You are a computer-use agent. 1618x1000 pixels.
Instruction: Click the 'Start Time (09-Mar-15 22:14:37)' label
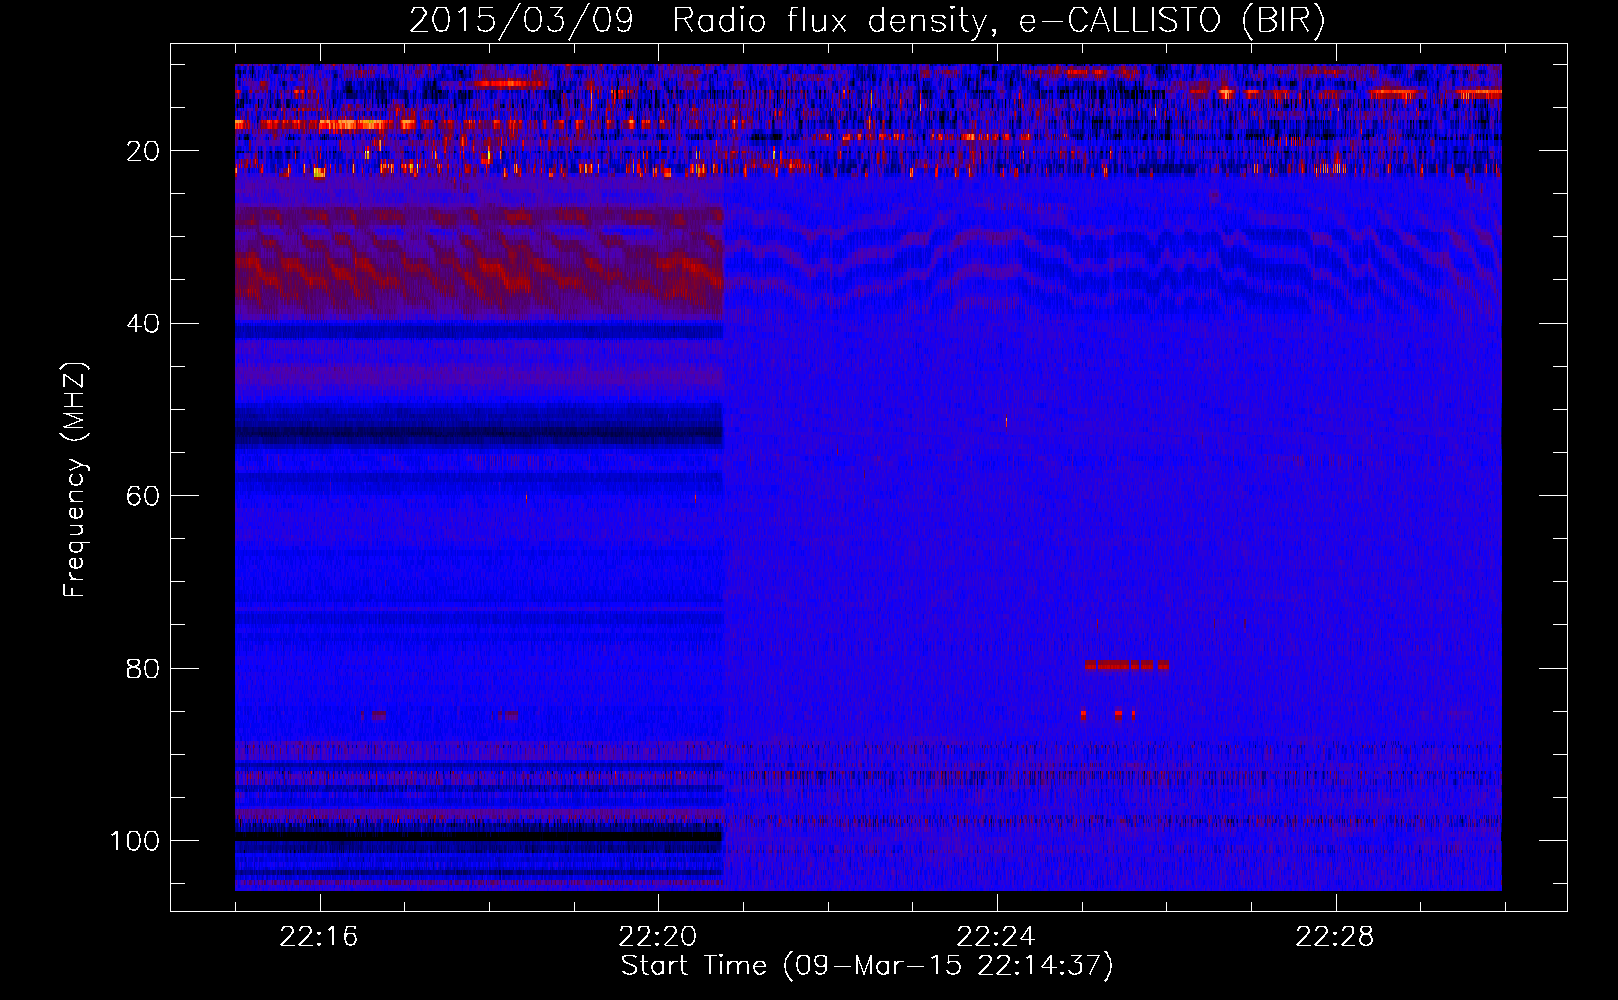867,966
